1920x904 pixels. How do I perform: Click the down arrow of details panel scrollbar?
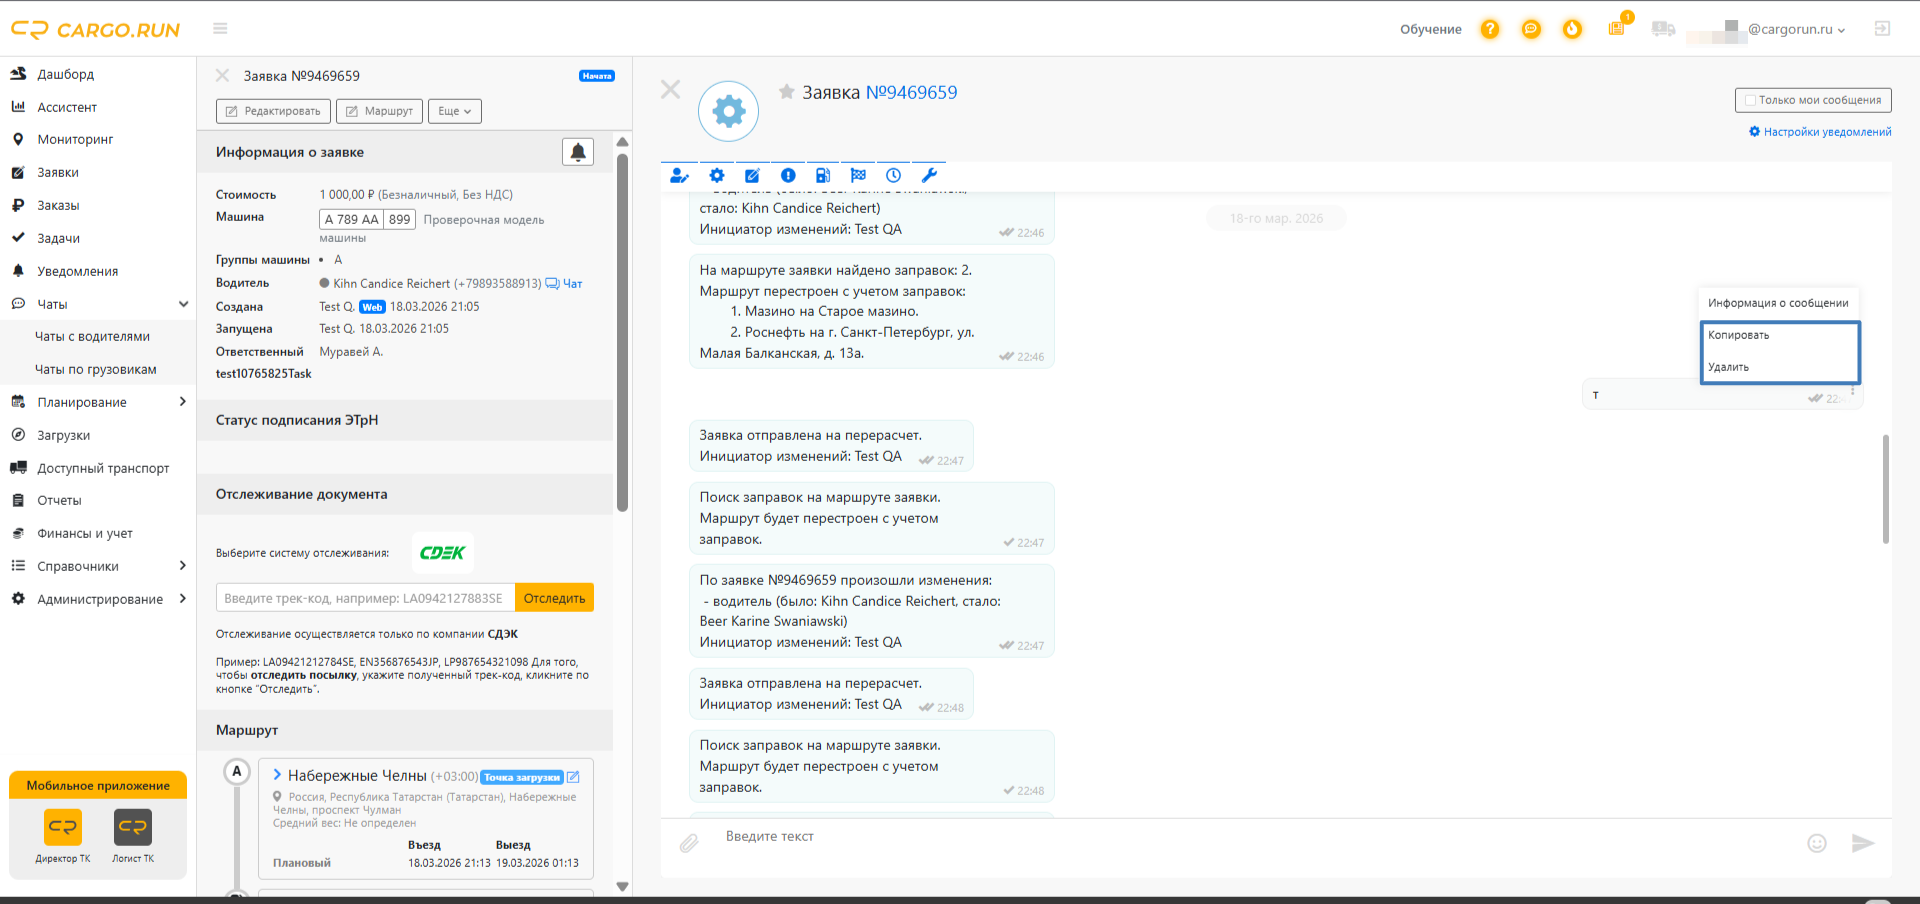(x=622, y=886)
